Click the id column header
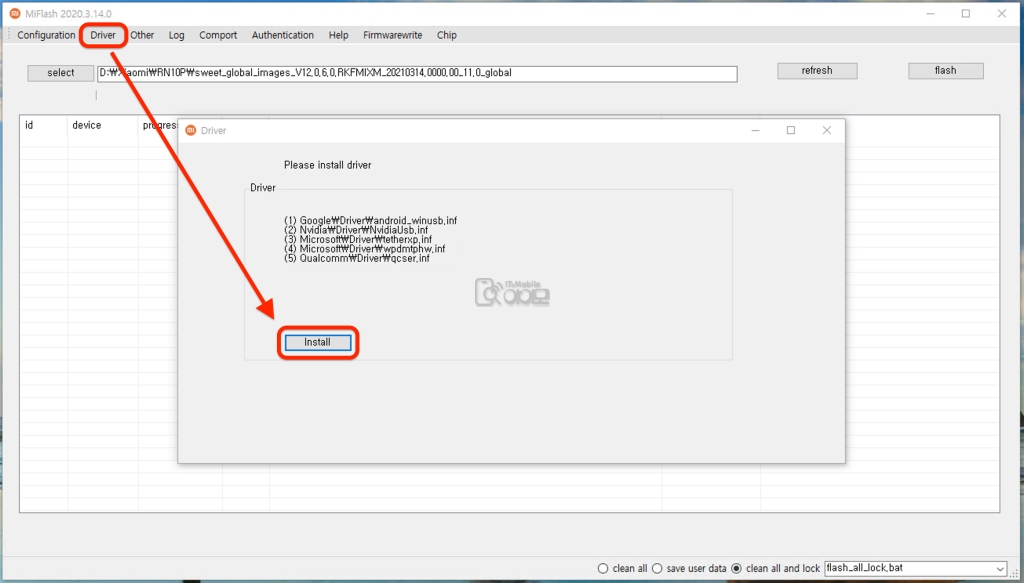The width and height of the screenshot is (1024, 583). tap(44, 125)
